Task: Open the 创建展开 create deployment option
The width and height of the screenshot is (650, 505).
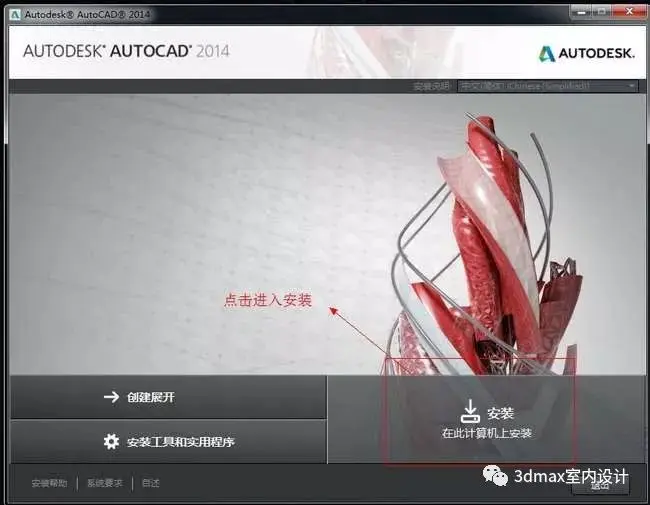Action: [x=168, y=397]
